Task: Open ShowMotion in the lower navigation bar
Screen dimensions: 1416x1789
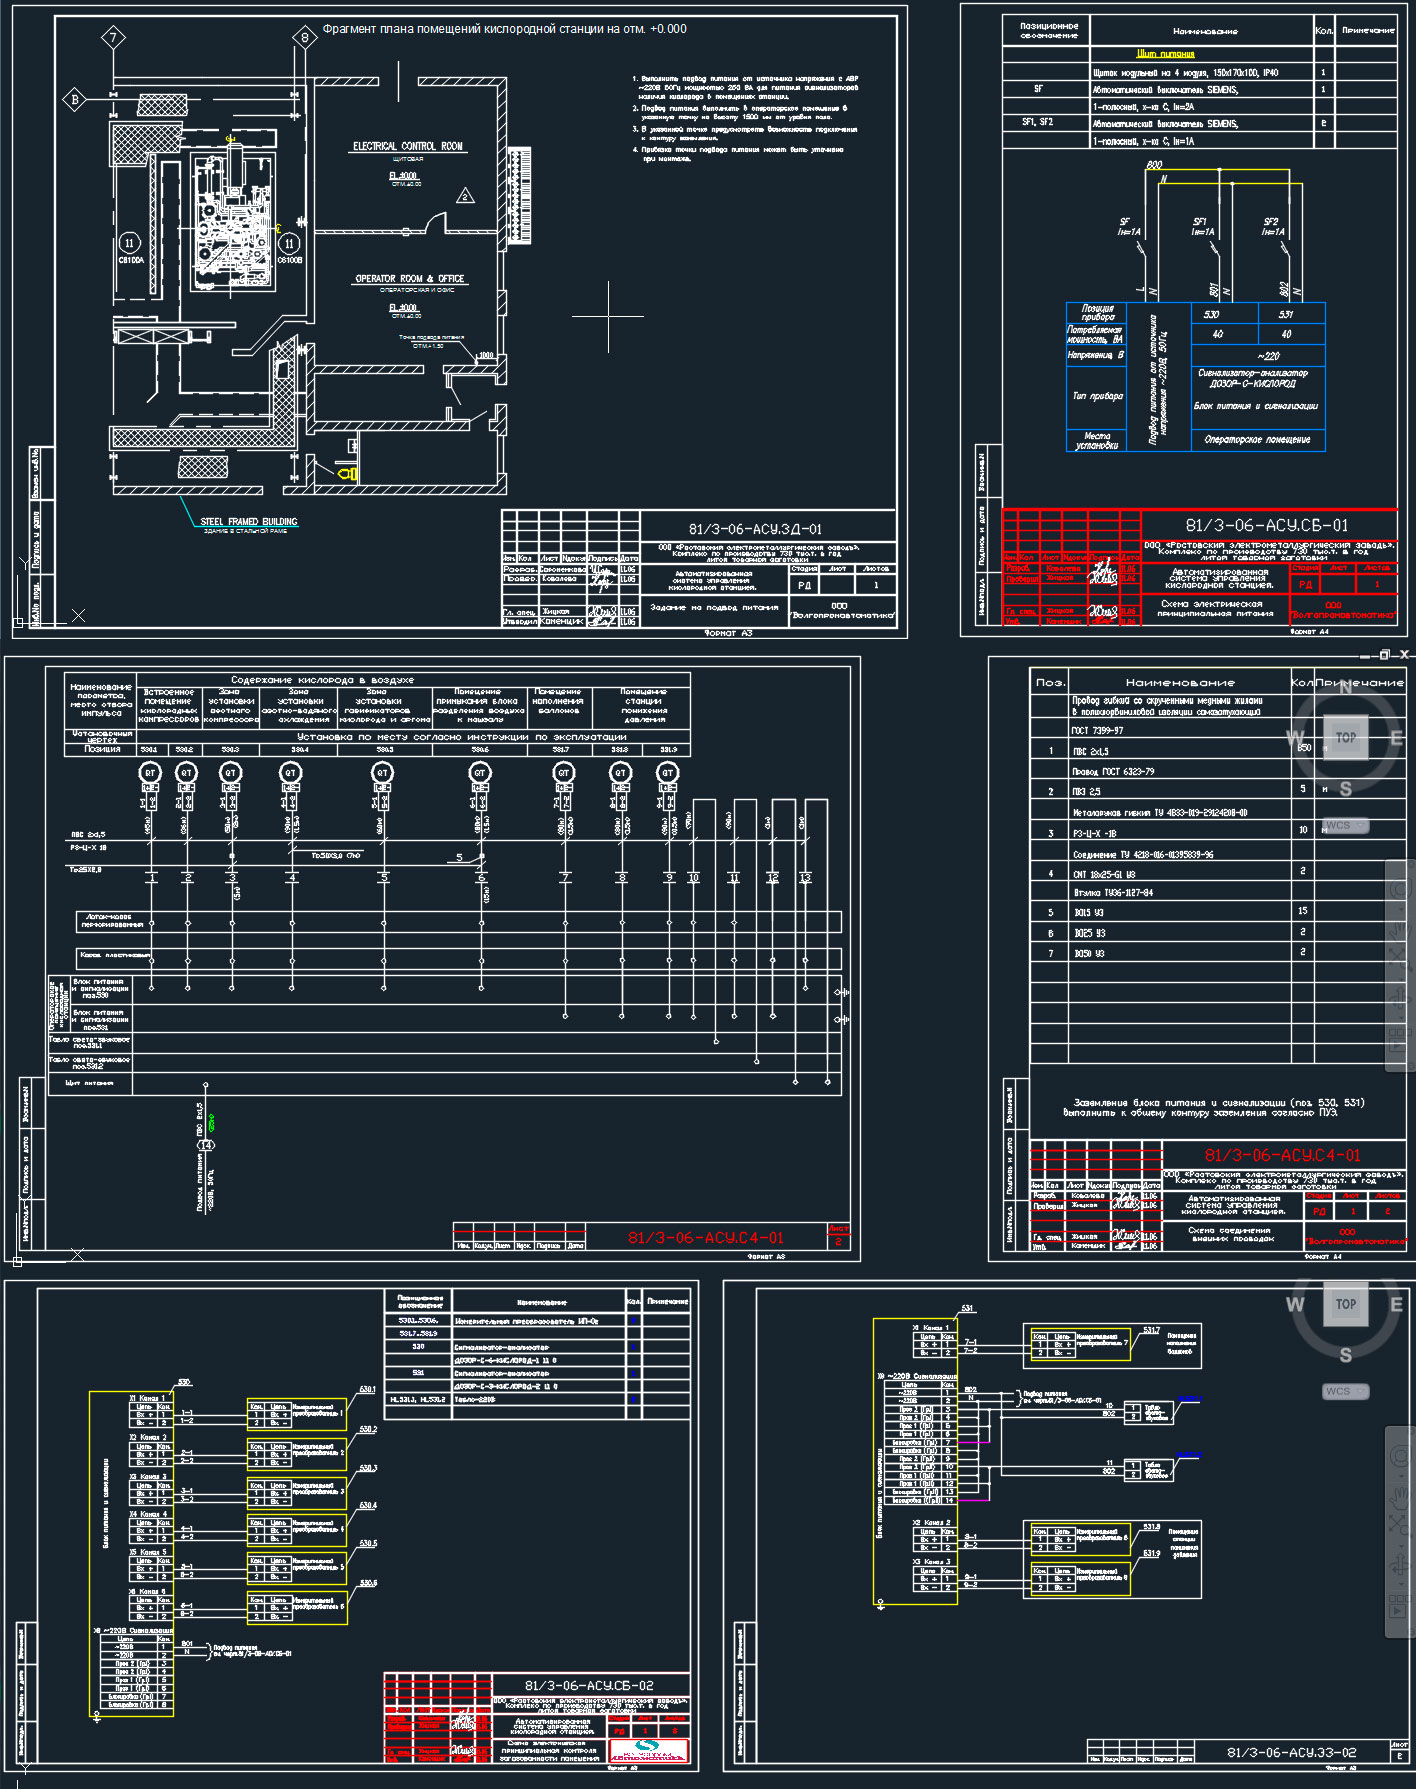Action: (1398, 1606)
